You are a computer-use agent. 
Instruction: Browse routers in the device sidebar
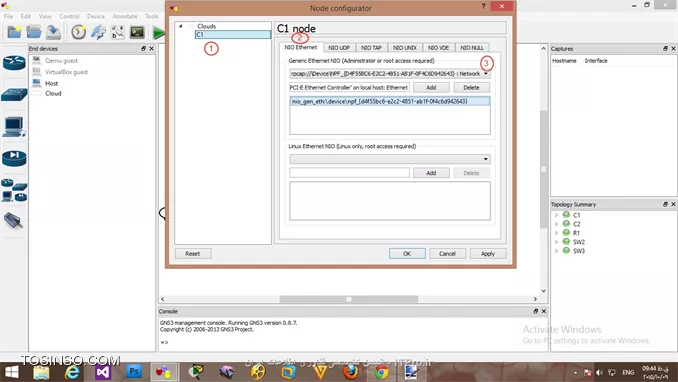point(14,63)
